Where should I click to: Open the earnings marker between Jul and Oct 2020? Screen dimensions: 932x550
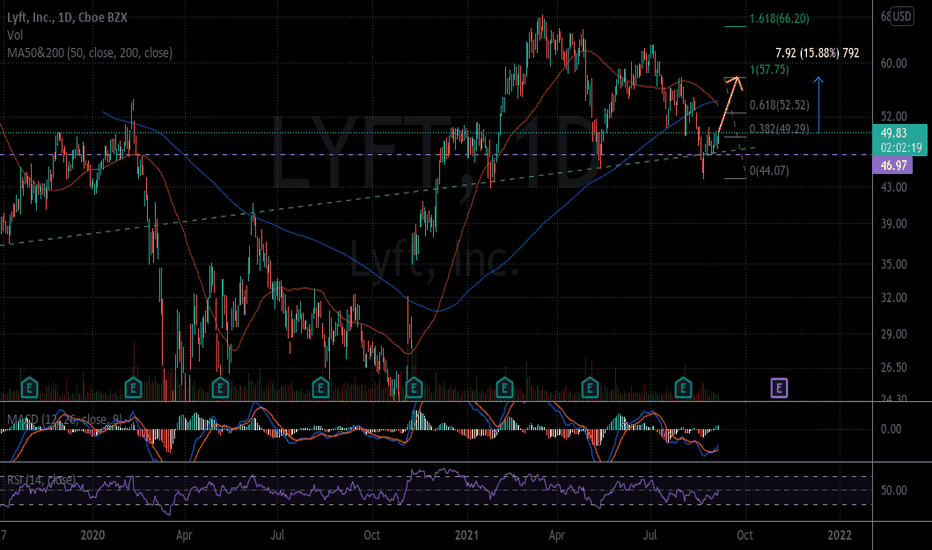[321, 388]
